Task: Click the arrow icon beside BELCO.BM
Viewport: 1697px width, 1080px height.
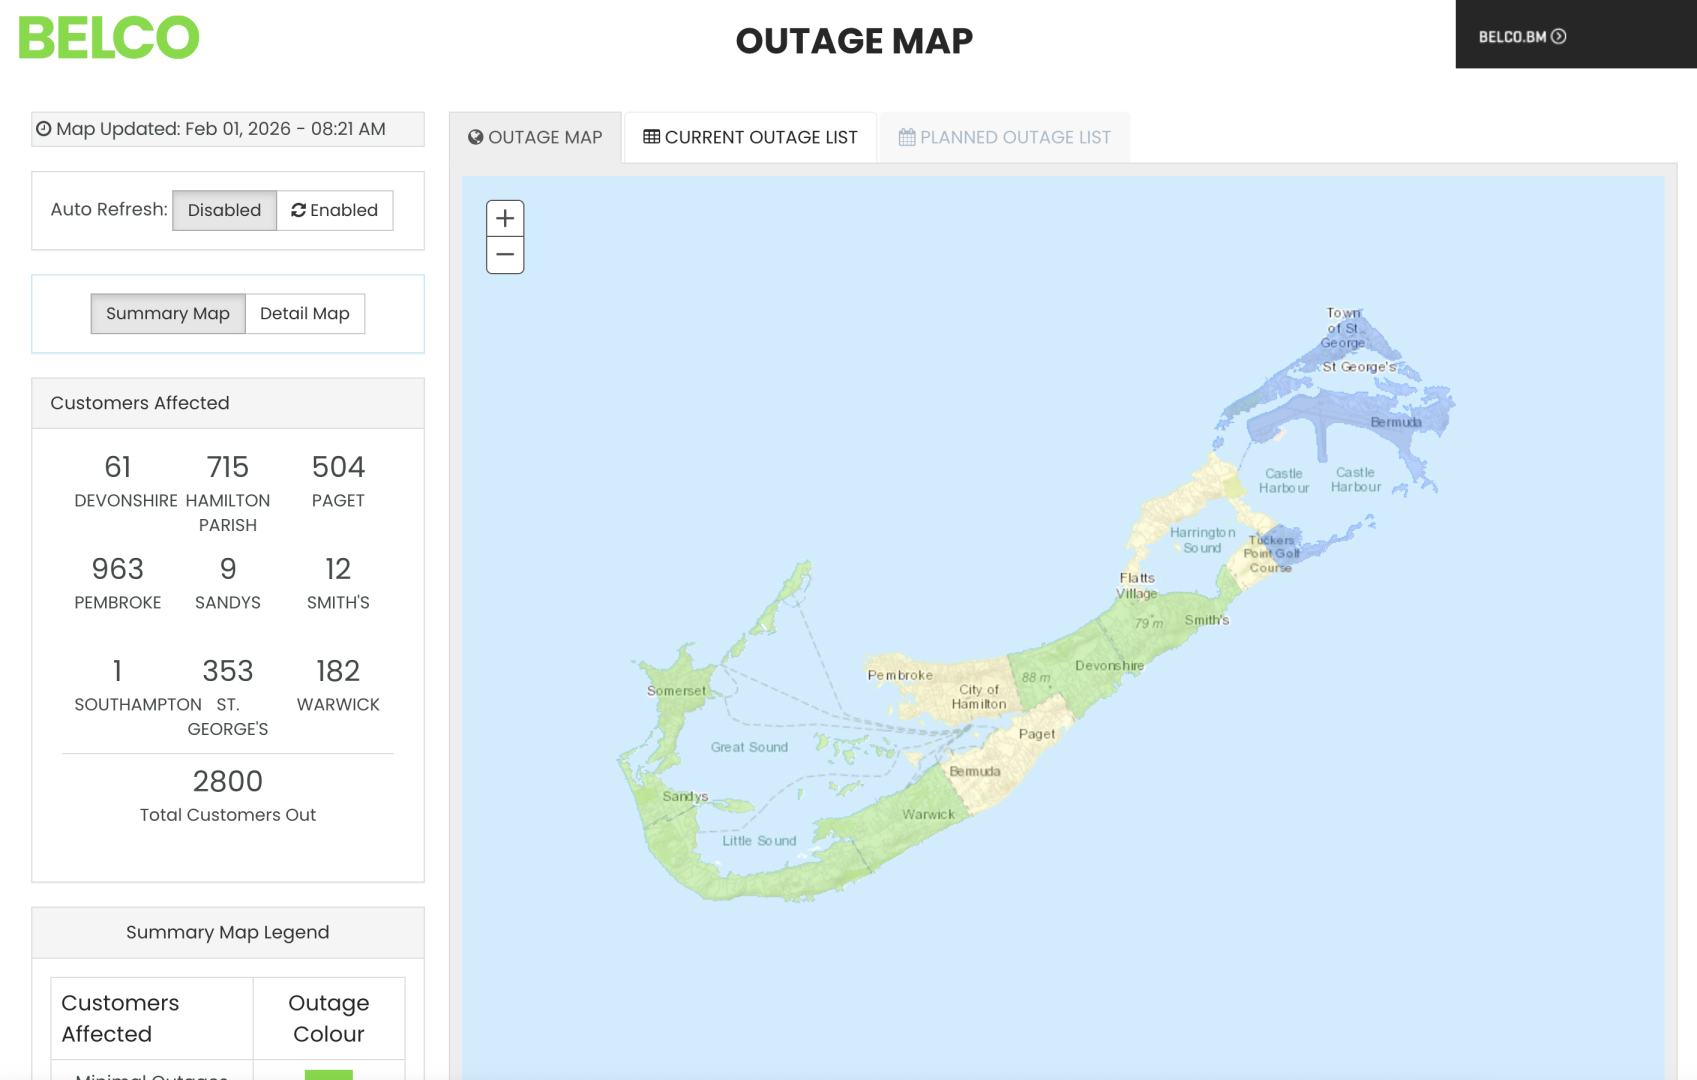Action: pyautogui.click(x=1558, y=37)
